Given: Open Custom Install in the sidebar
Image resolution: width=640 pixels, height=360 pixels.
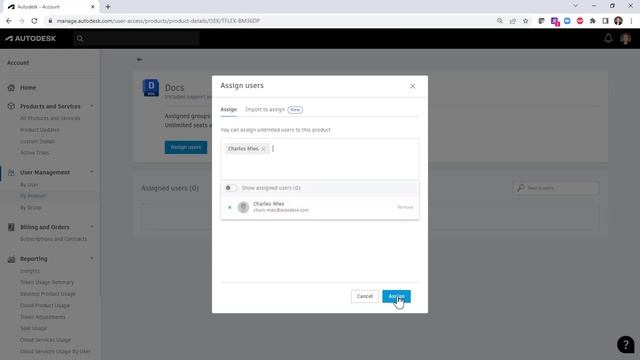Looking at the screenshot, I should pyautogui.click(x=37, y=141).
